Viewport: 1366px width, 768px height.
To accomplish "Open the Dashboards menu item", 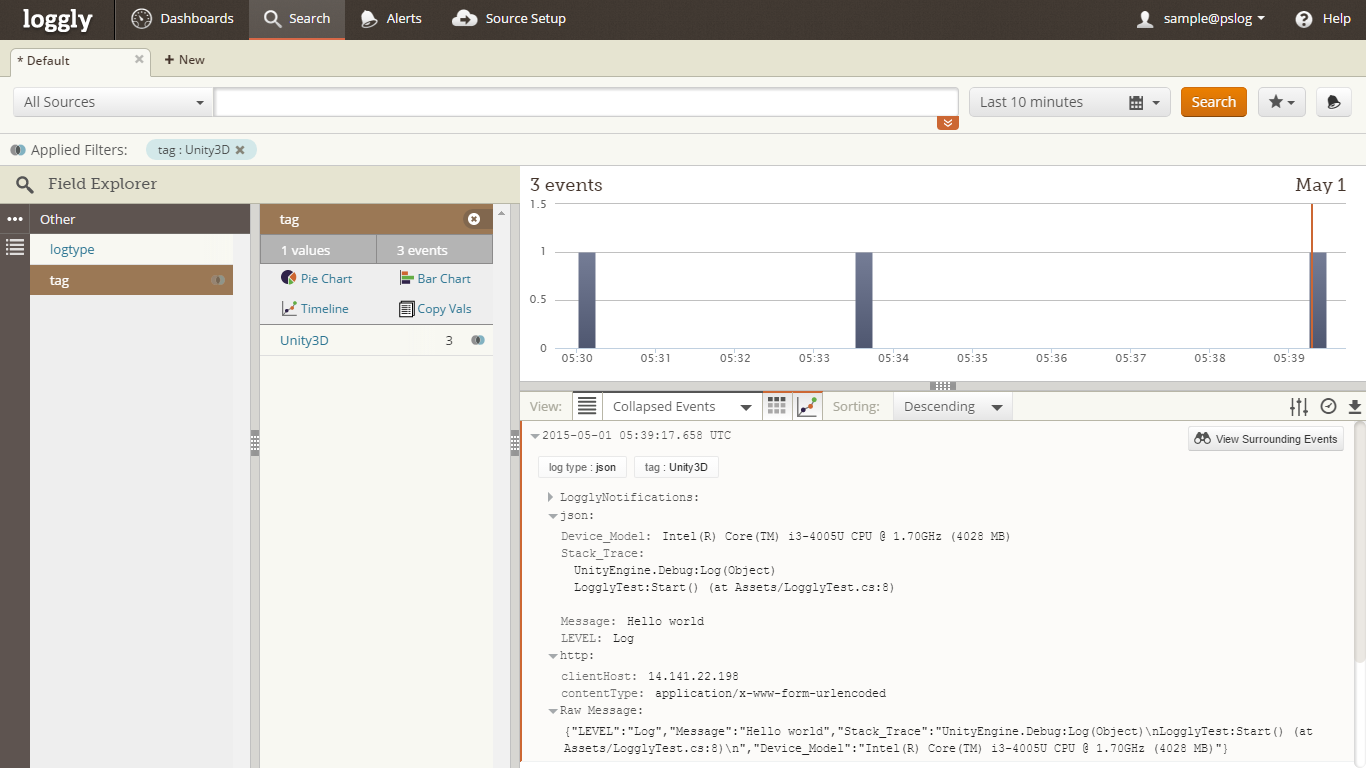I will (183, 19).
